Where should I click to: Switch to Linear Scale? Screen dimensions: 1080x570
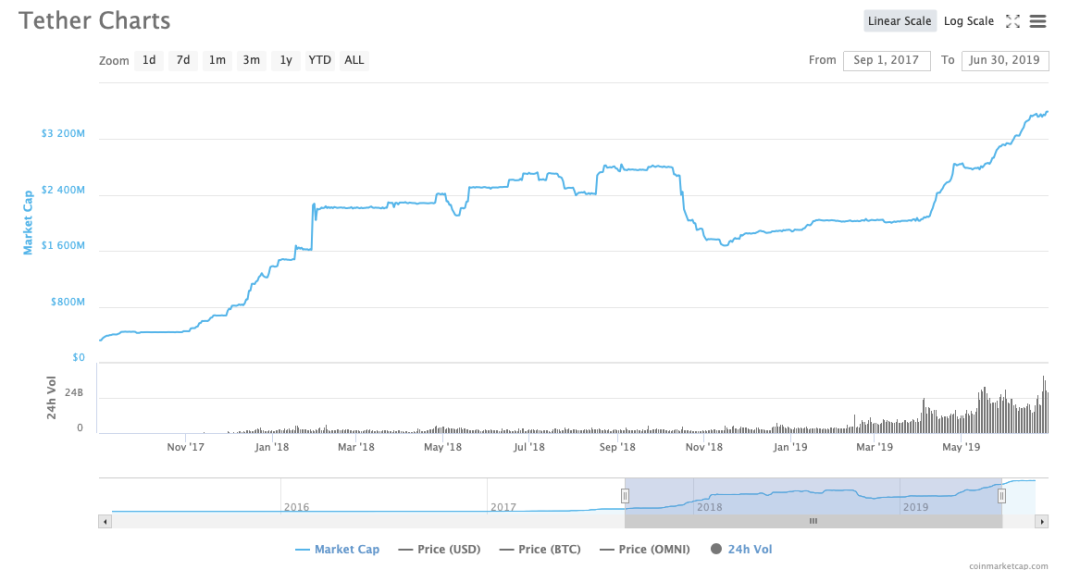(x=900, y=21)
